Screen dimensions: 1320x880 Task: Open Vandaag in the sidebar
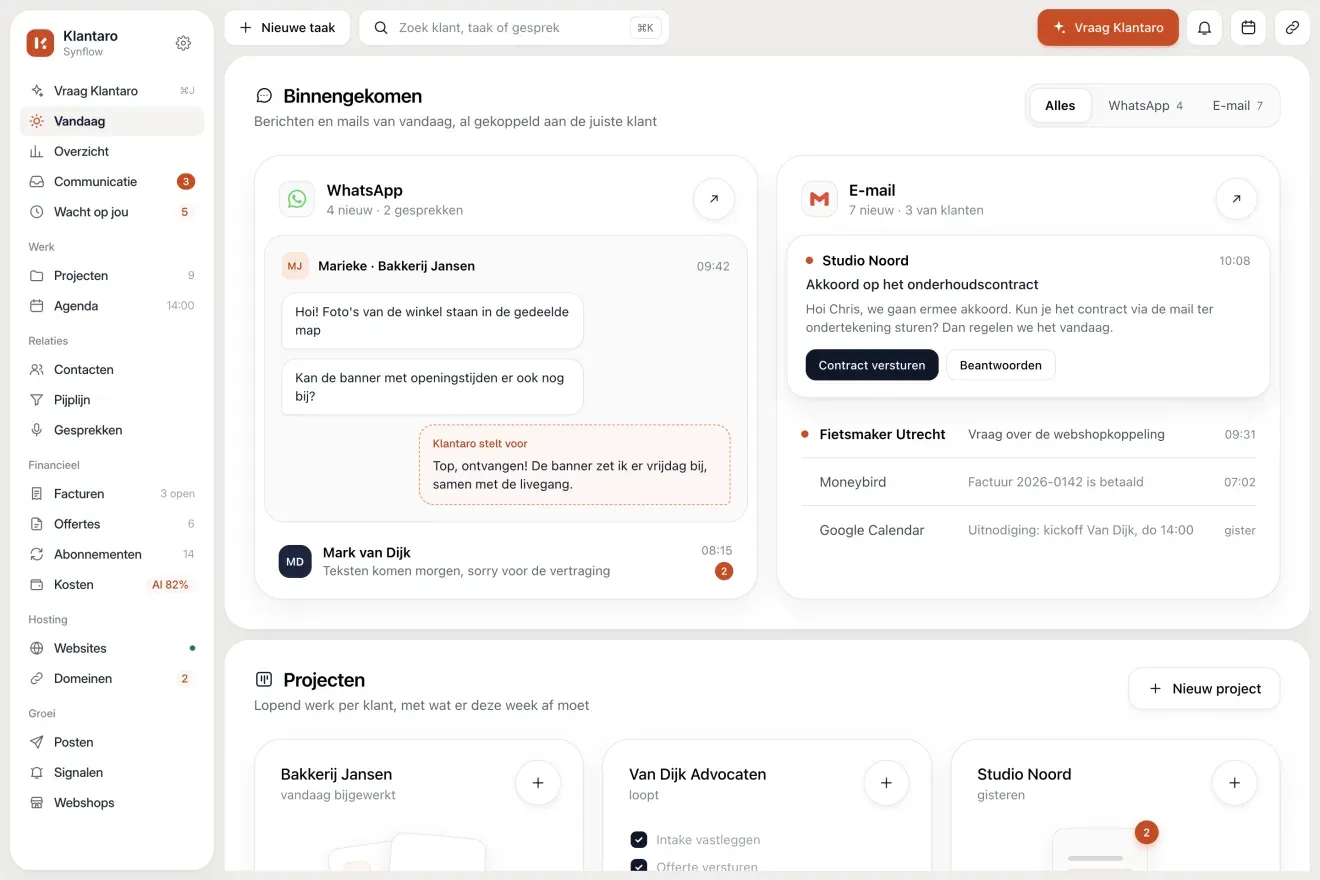click(x=112, y=121)
